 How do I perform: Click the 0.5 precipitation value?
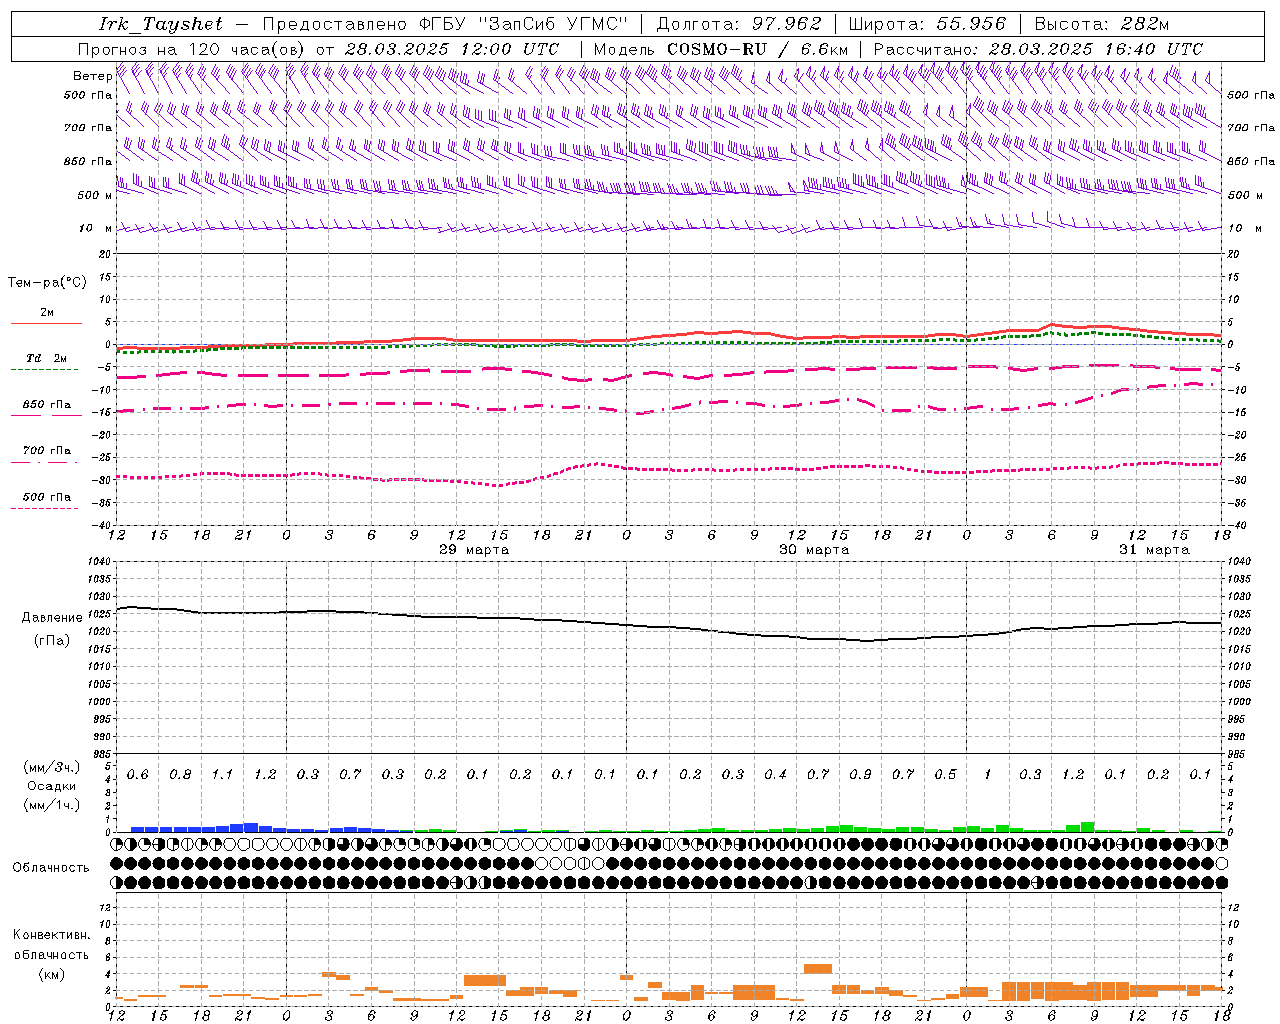(945, 775)
